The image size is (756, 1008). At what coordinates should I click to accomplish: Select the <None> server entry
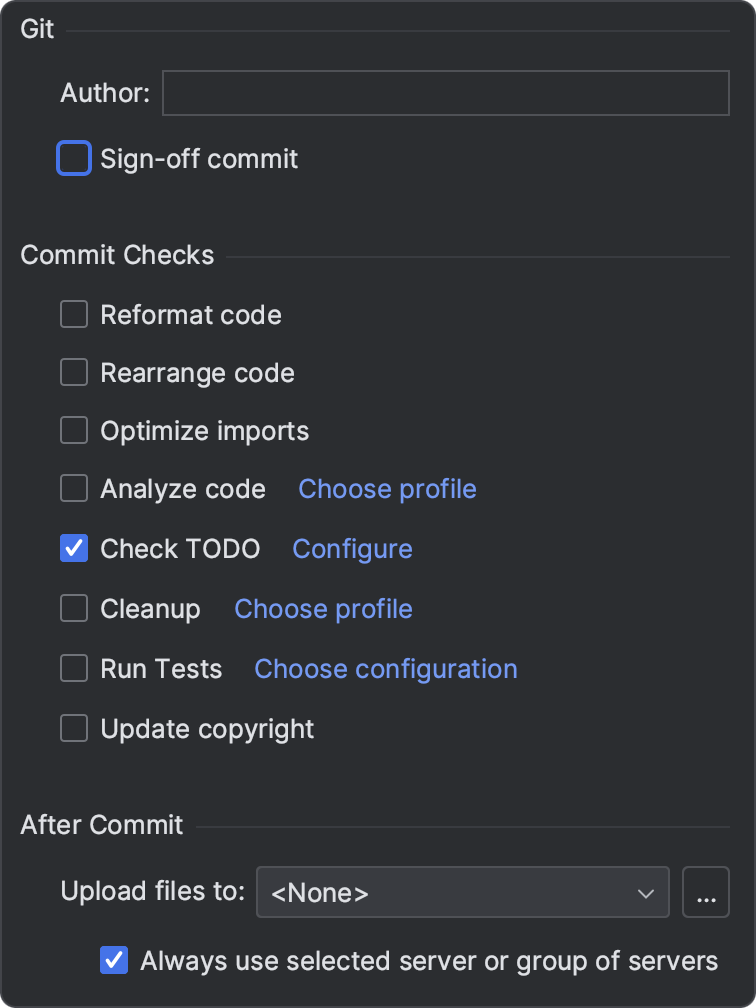pos(320,892)
